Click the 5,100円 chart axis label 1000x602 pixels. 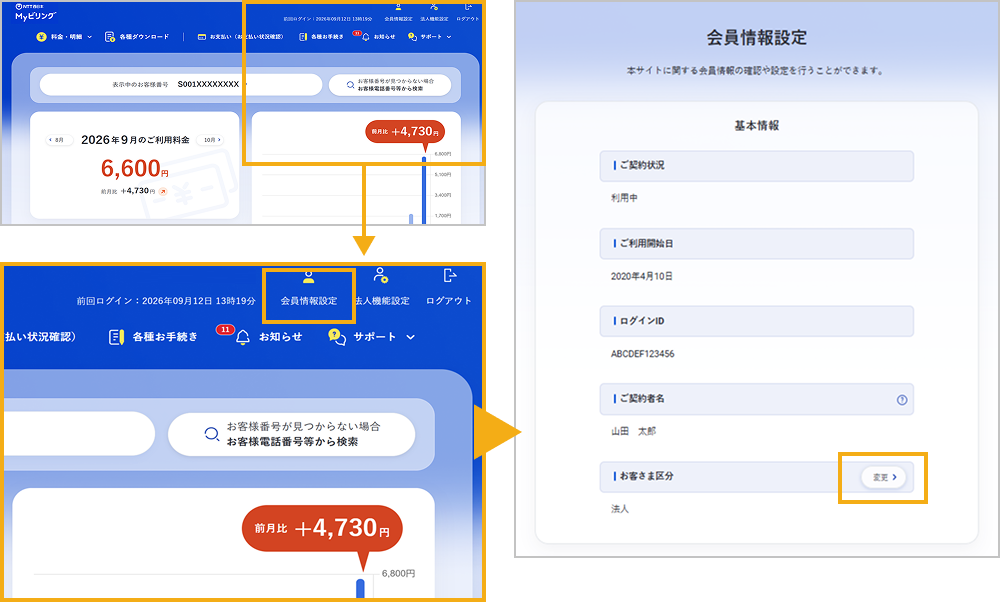click(x=443, y=174)
